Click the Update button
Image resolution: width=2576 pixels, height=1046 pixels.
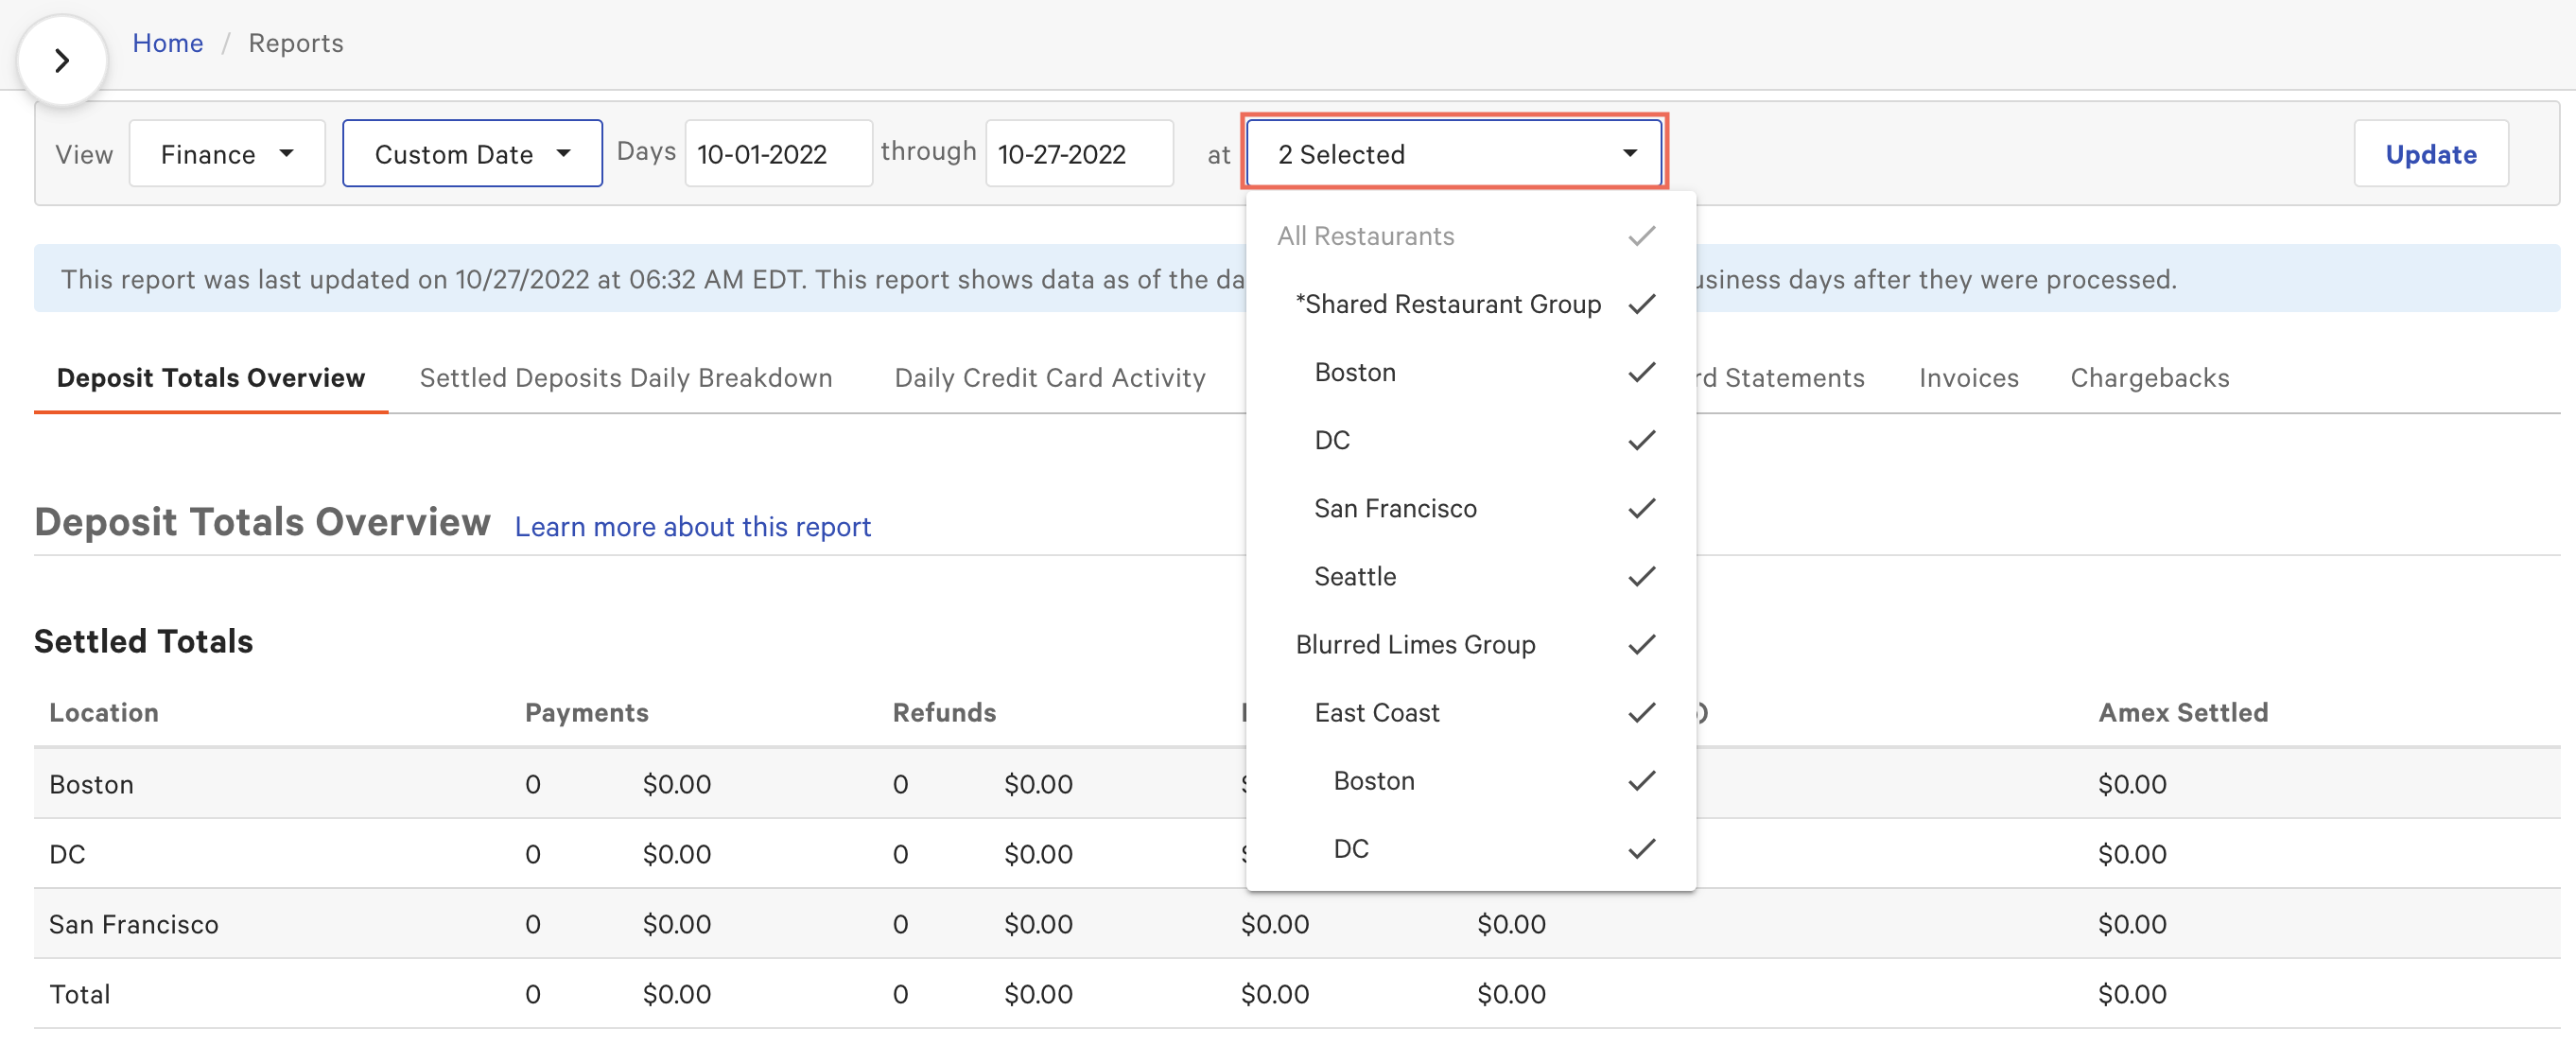[2431, 153]
